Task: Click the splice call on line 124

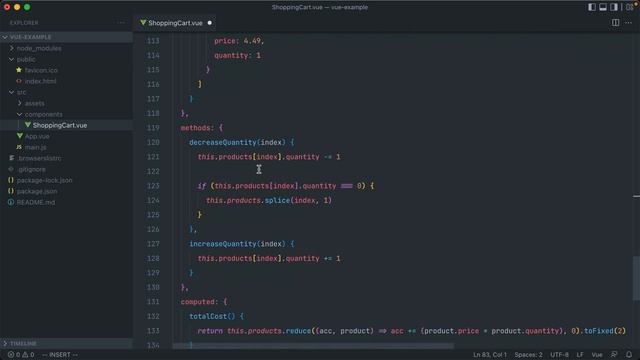Action: 277,200
